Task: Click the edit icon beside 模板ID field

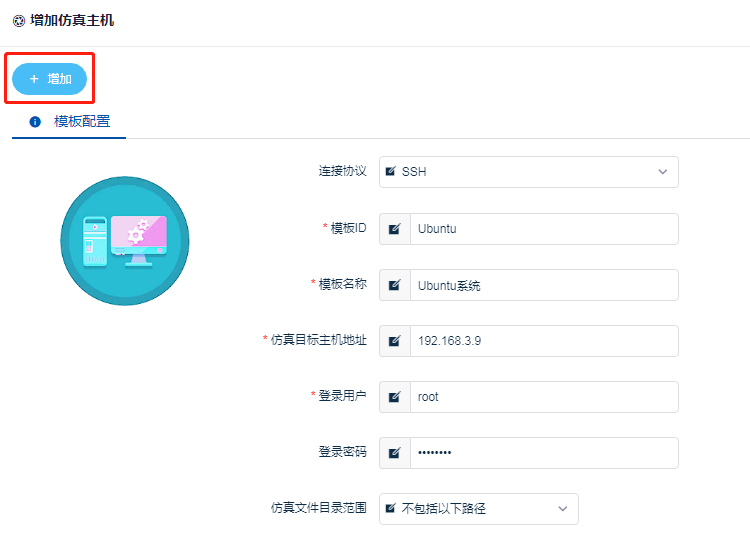Action: point(395,229)
